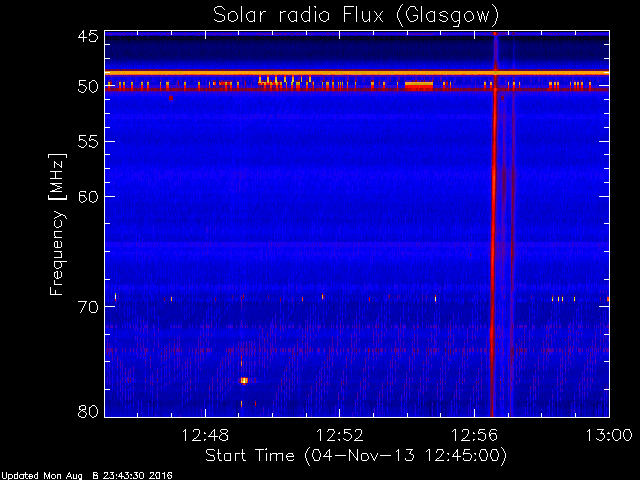Click the 'Start Time (04-Nov-13 12:45:00)' label
The image size is (640, 480).
coord(356,456)
